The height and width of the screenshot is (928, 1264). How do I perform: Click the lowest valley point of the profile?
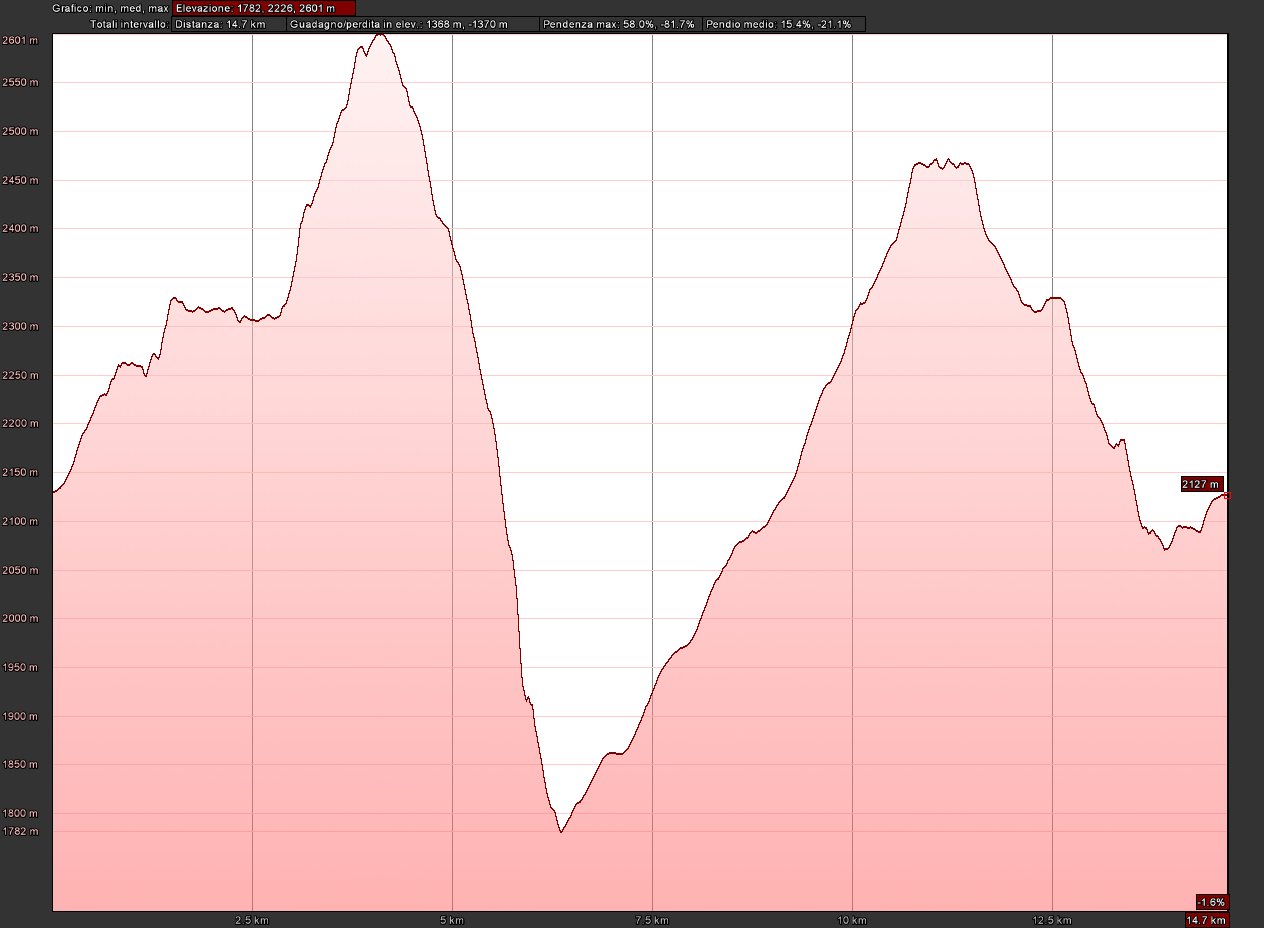tap(561, 831)
